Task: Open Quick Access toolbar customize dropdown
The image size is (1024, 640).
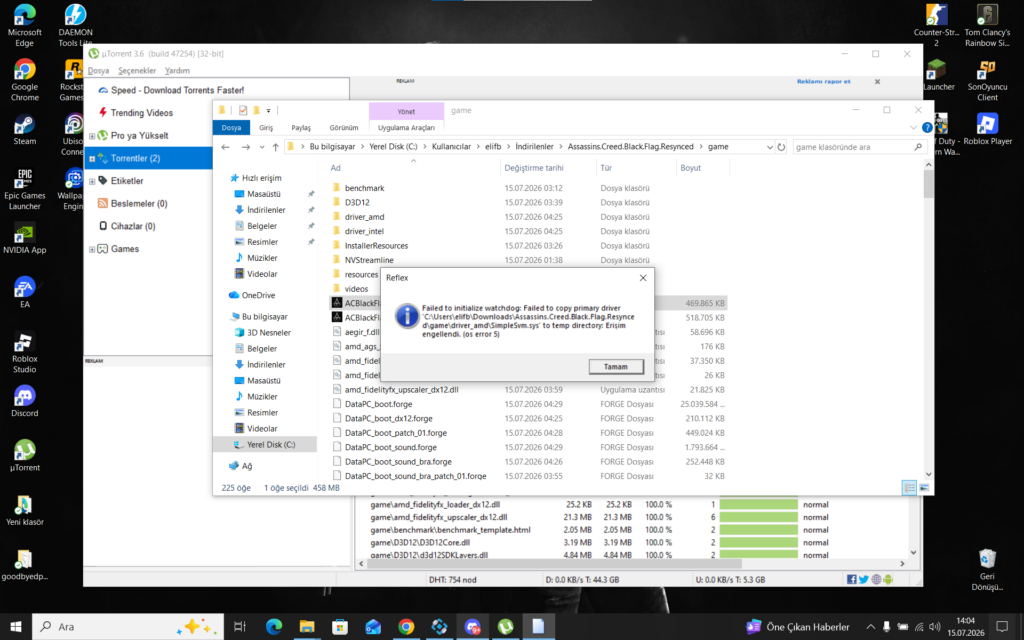Action: pos(268,110)
